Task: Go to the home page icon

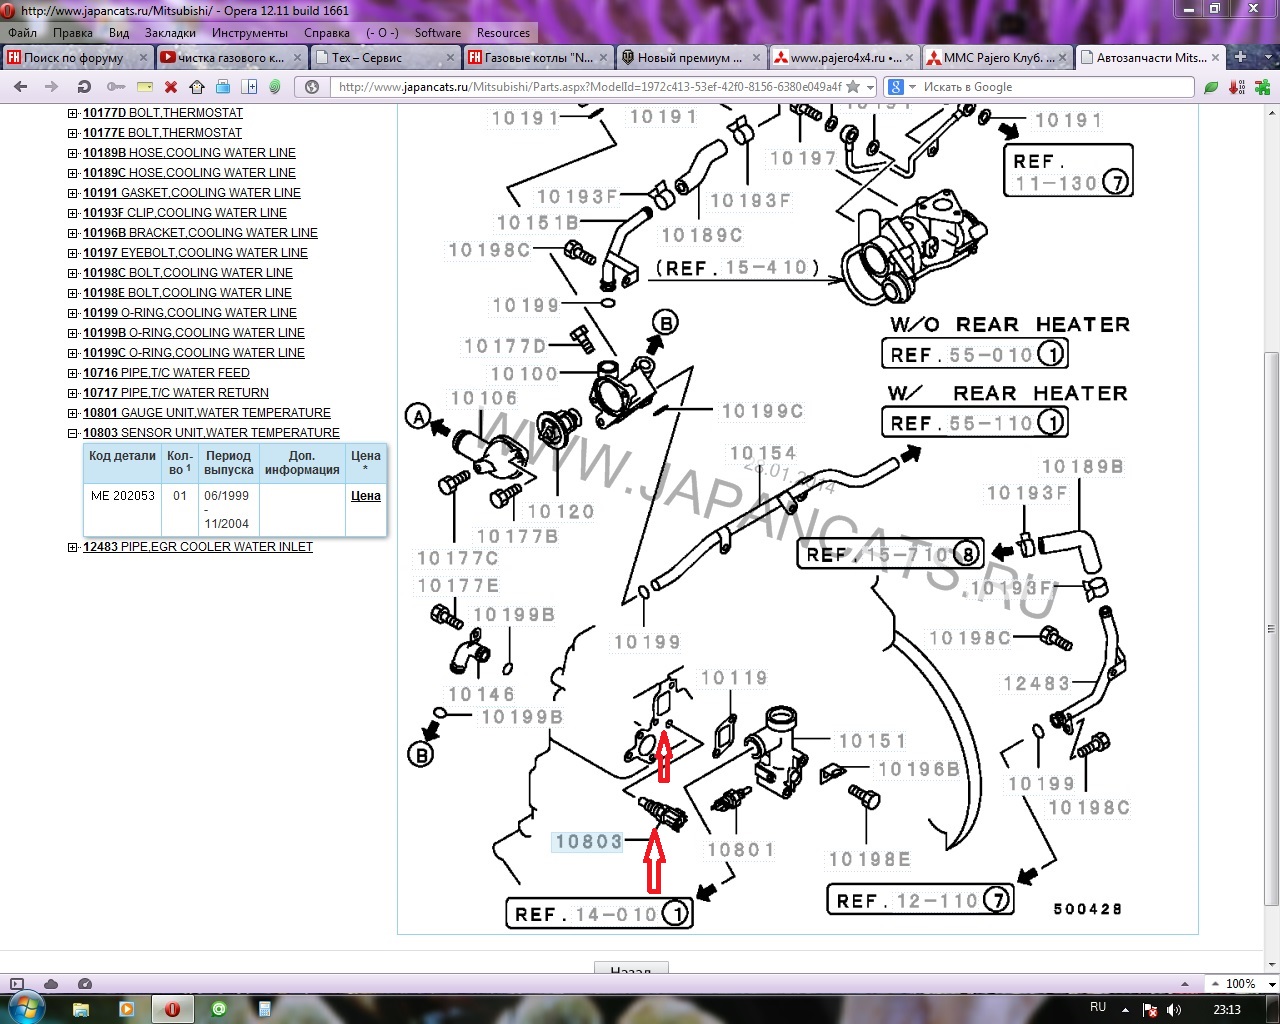Action: (197, 87)
